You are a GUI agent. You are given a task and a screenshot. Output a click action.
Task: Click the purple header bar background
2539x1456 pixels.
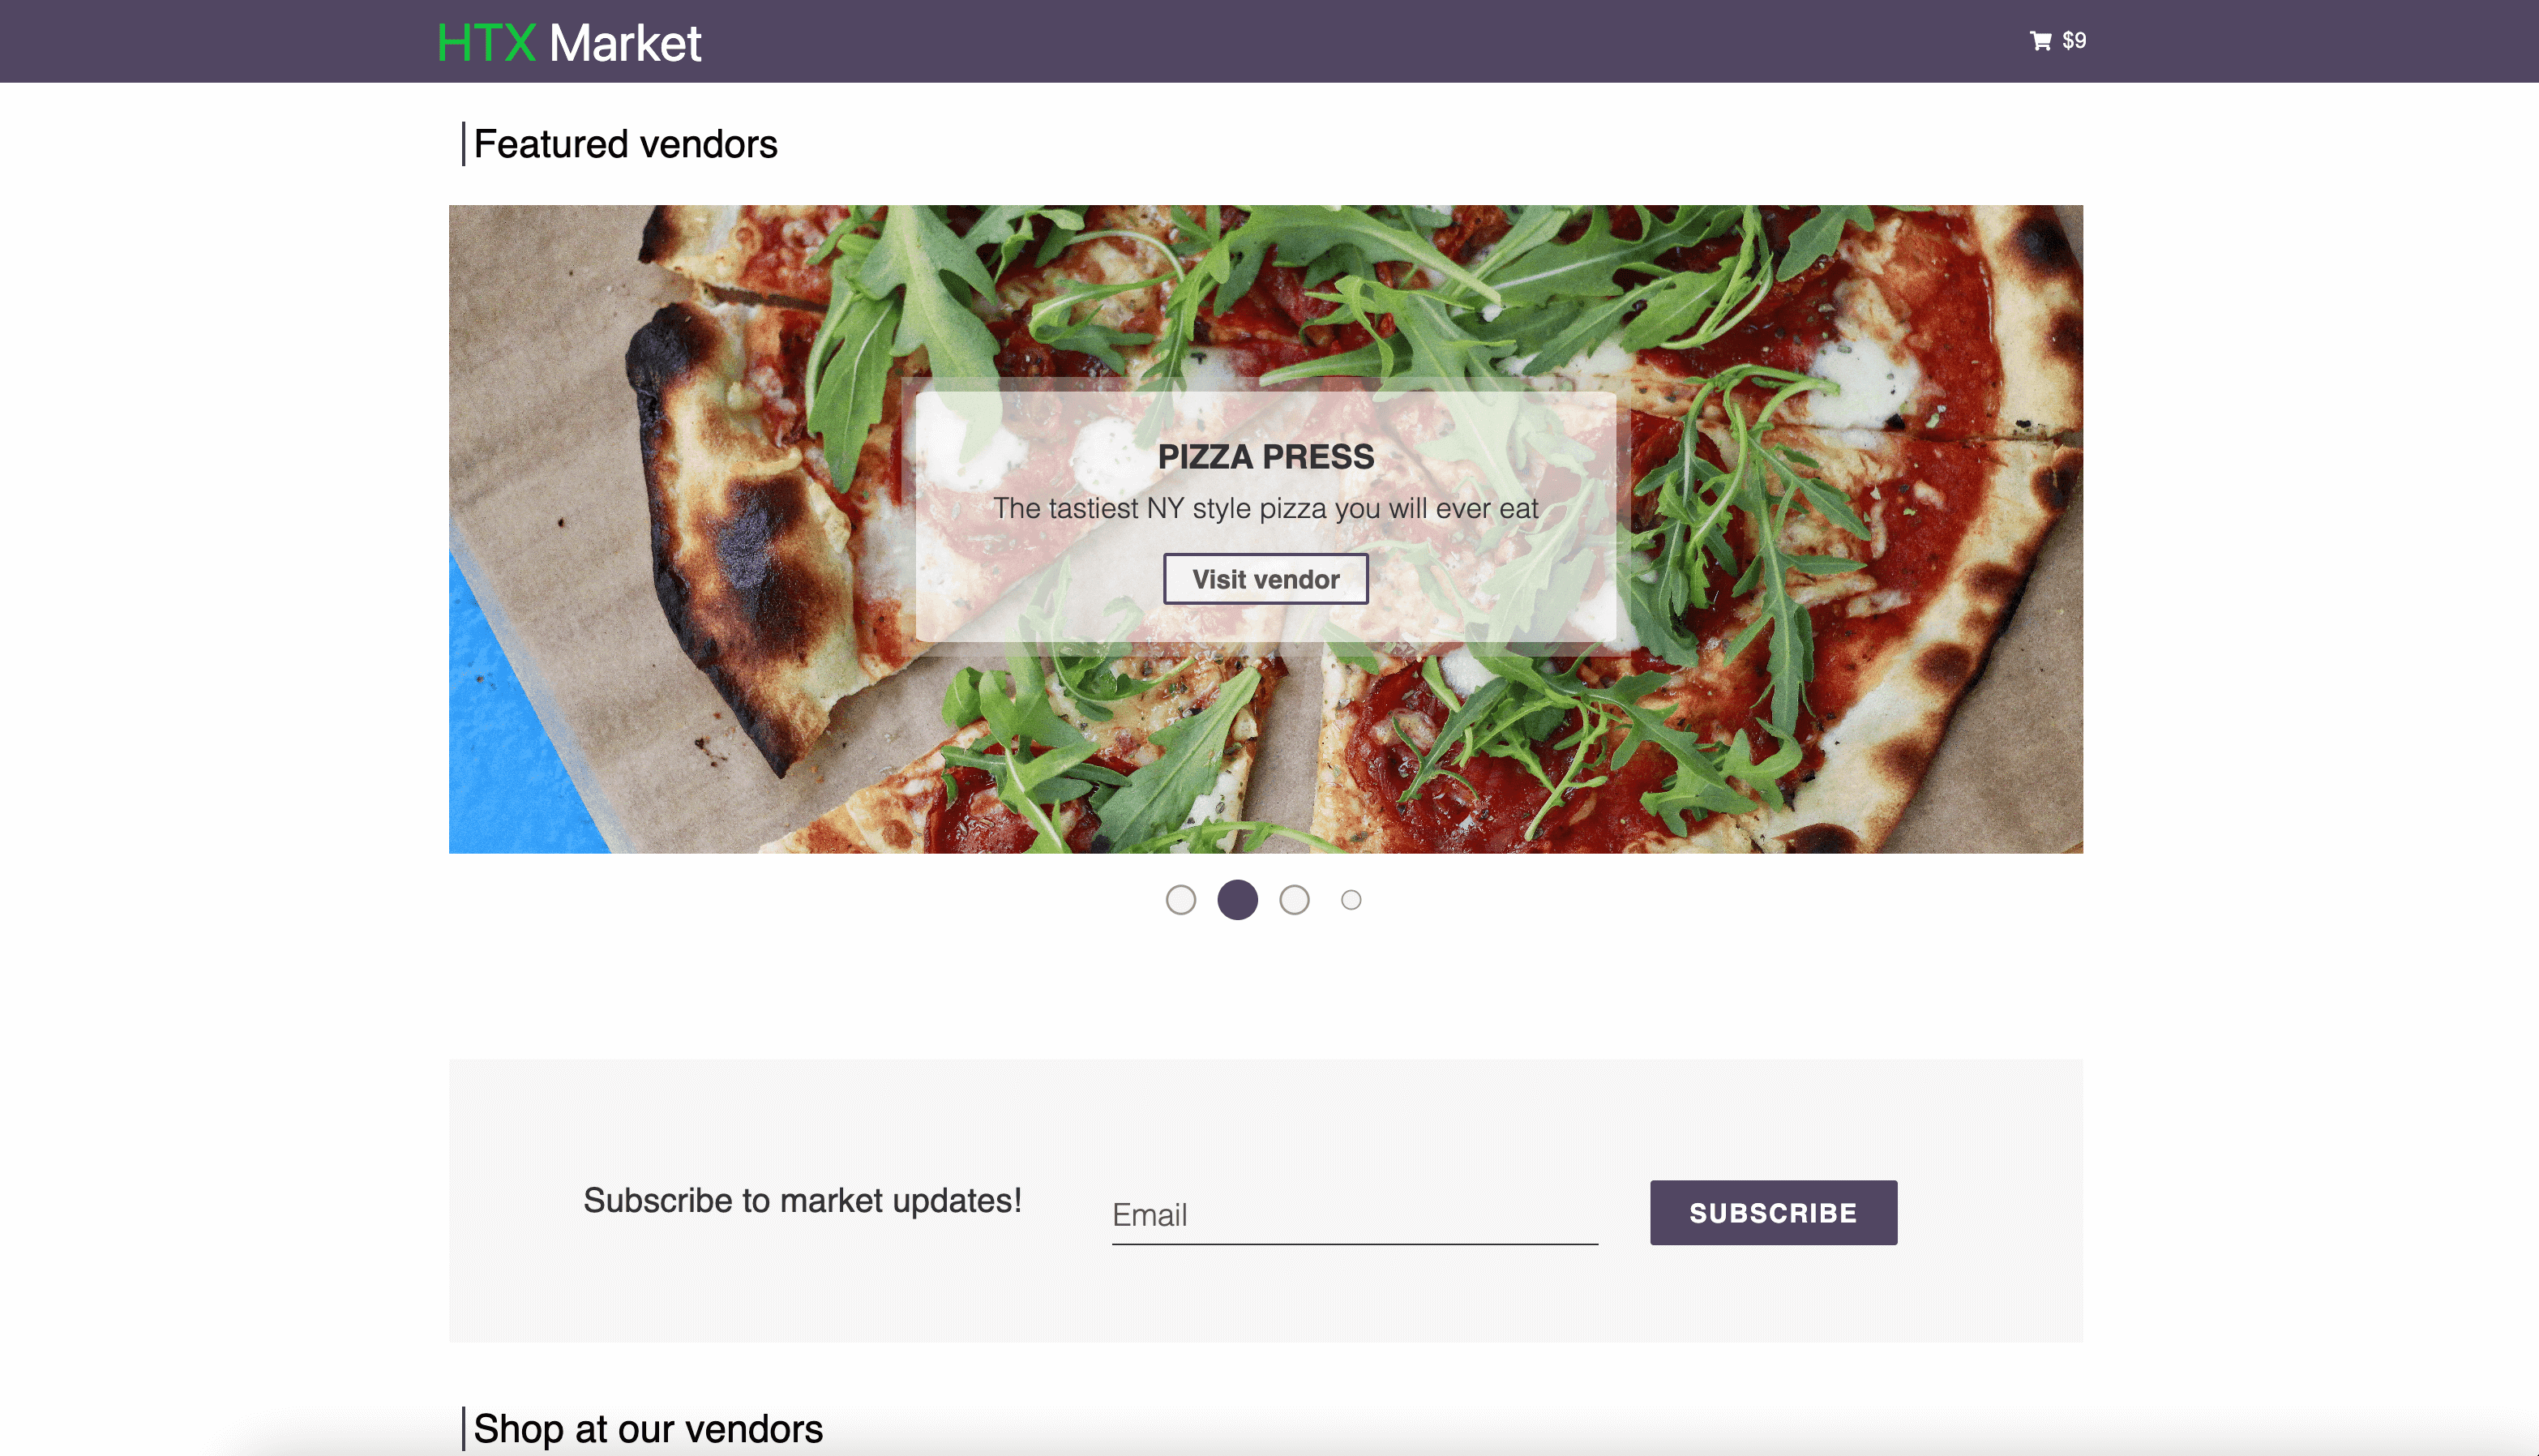click(x=1300, y=41)
